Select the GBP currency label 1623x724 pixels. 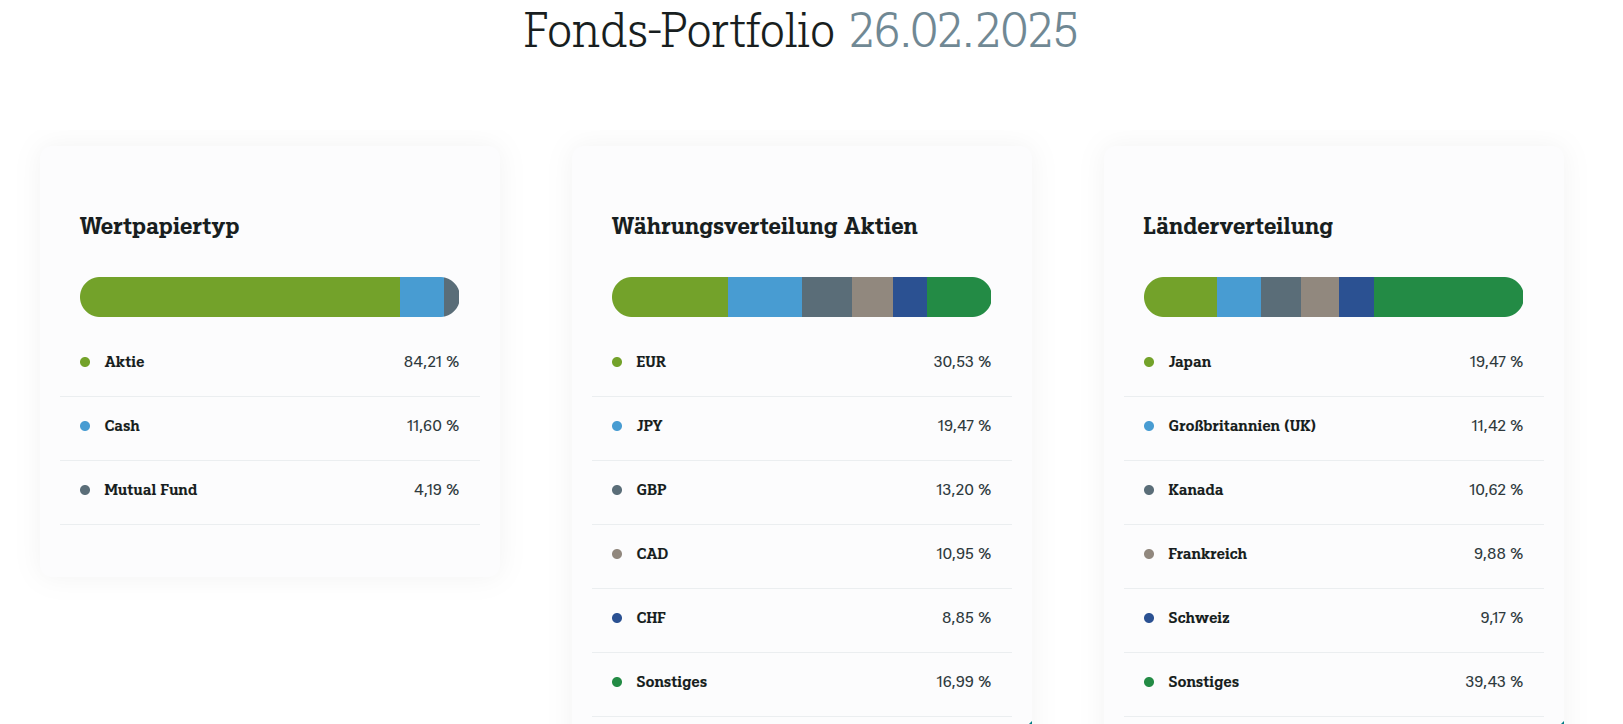coord(651,490)
